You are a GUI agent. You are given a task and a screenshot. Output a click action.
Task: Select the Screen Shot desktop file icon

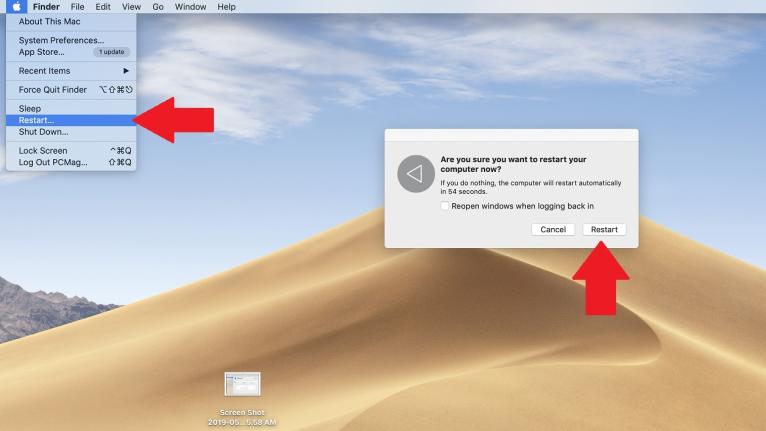click(242, 384)
